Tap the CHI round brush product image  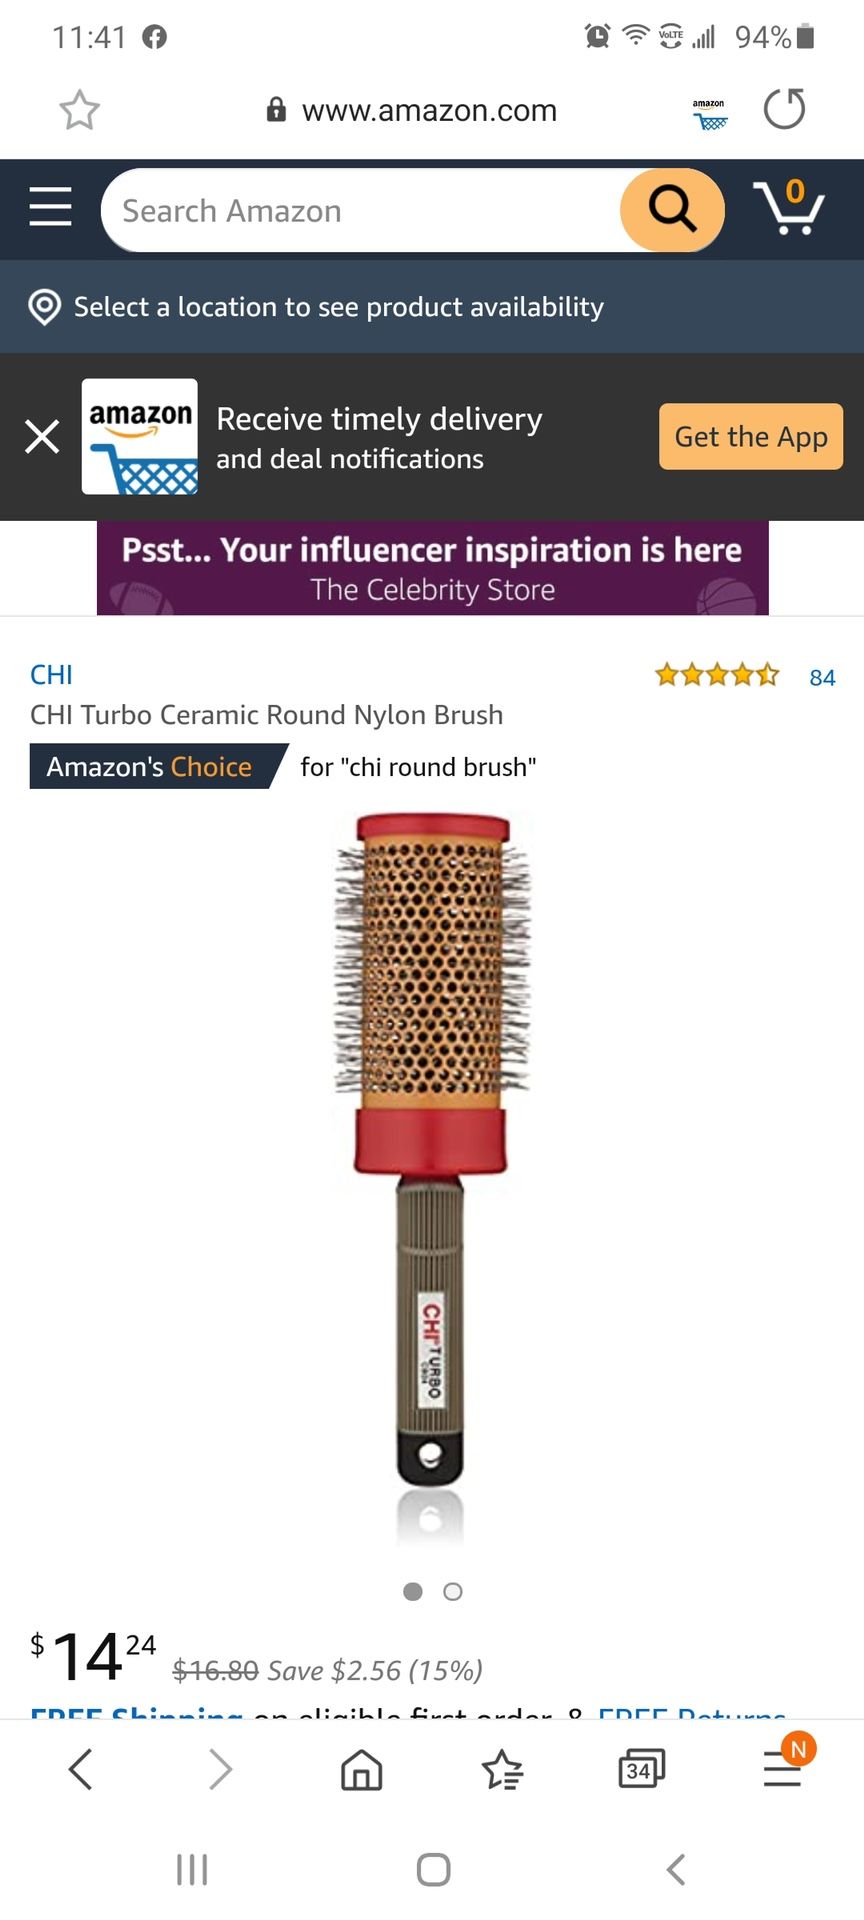[431, 1150]
